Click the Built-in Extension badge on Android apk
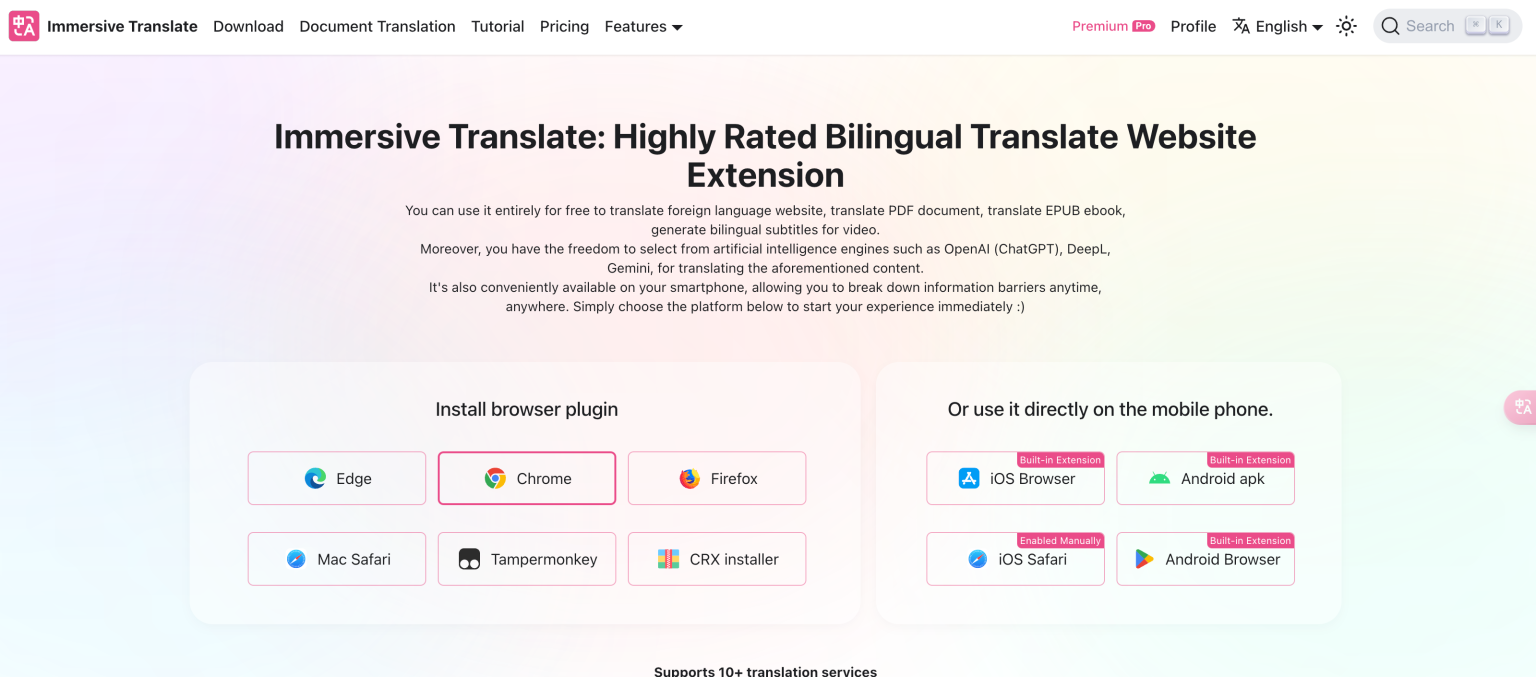The image size is (1536, 677). pyautogui.click(x=1250, y=460)
